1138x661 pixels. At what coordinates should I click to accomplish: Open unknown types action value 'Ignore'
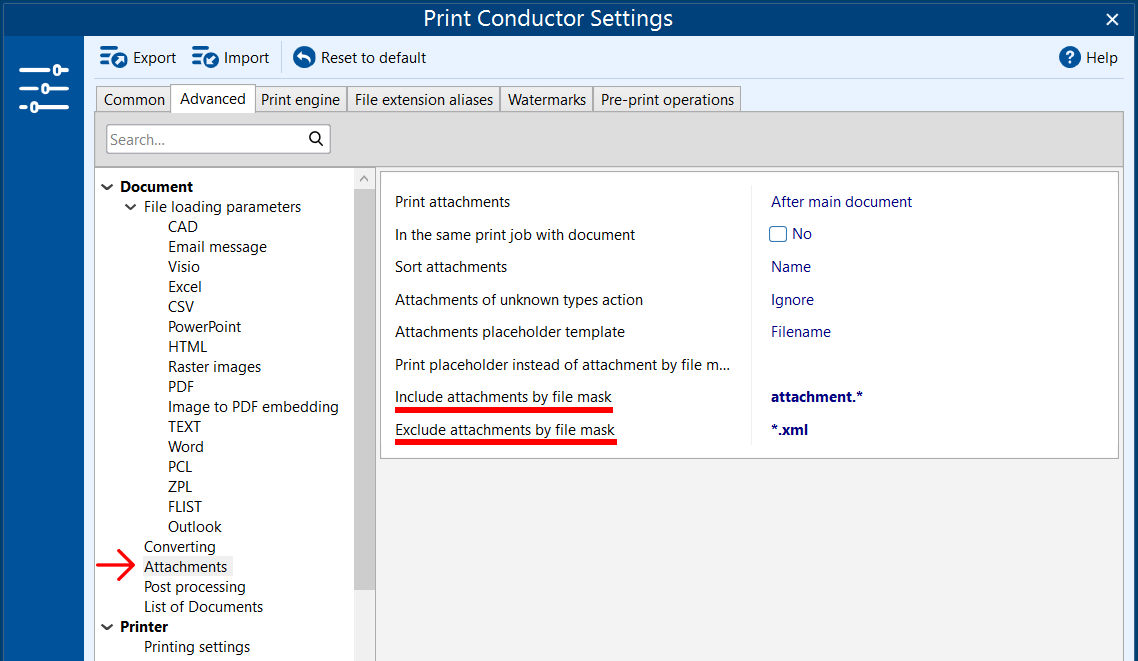(x=792, y=300)
